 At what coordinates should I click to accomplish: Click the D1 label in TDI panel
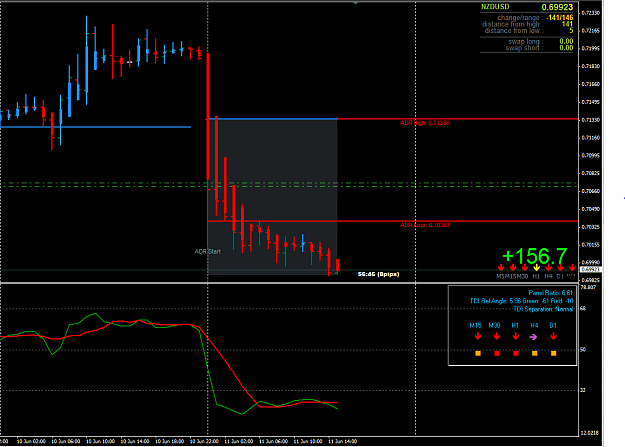553,325
